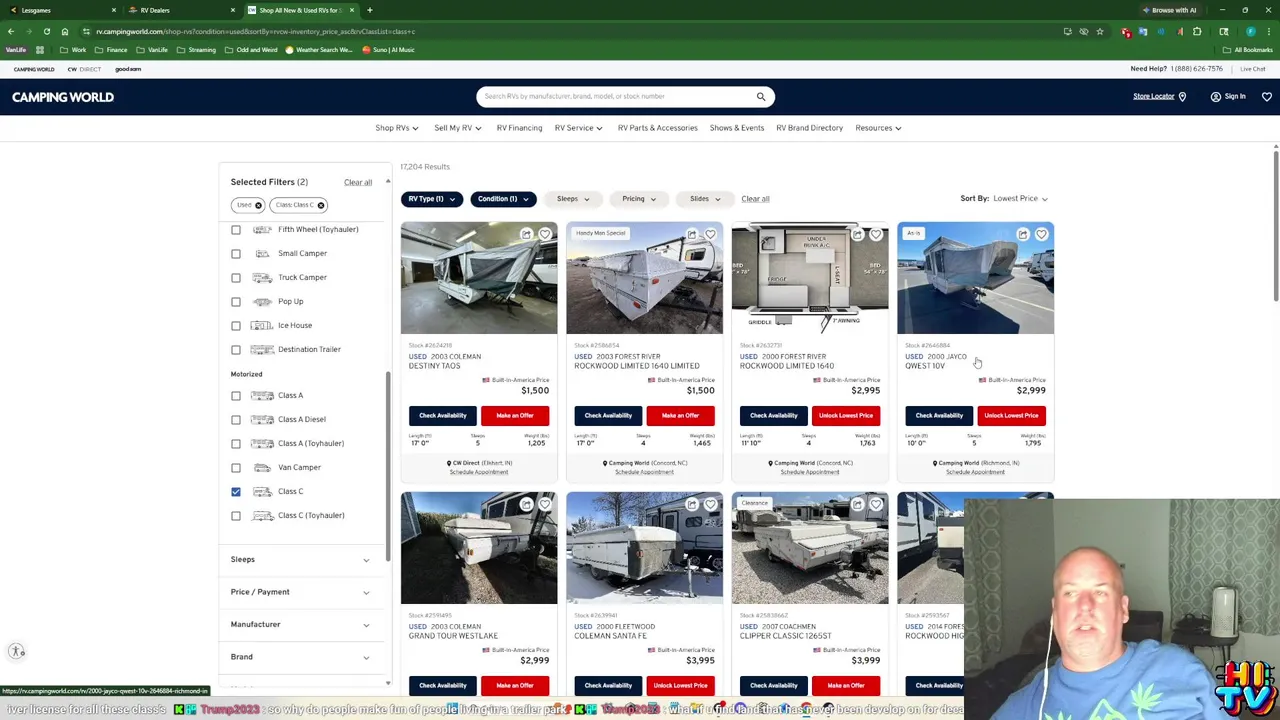Open browser home page
1280x720 pixels.
pyautogui.click(x=65, y=32)
